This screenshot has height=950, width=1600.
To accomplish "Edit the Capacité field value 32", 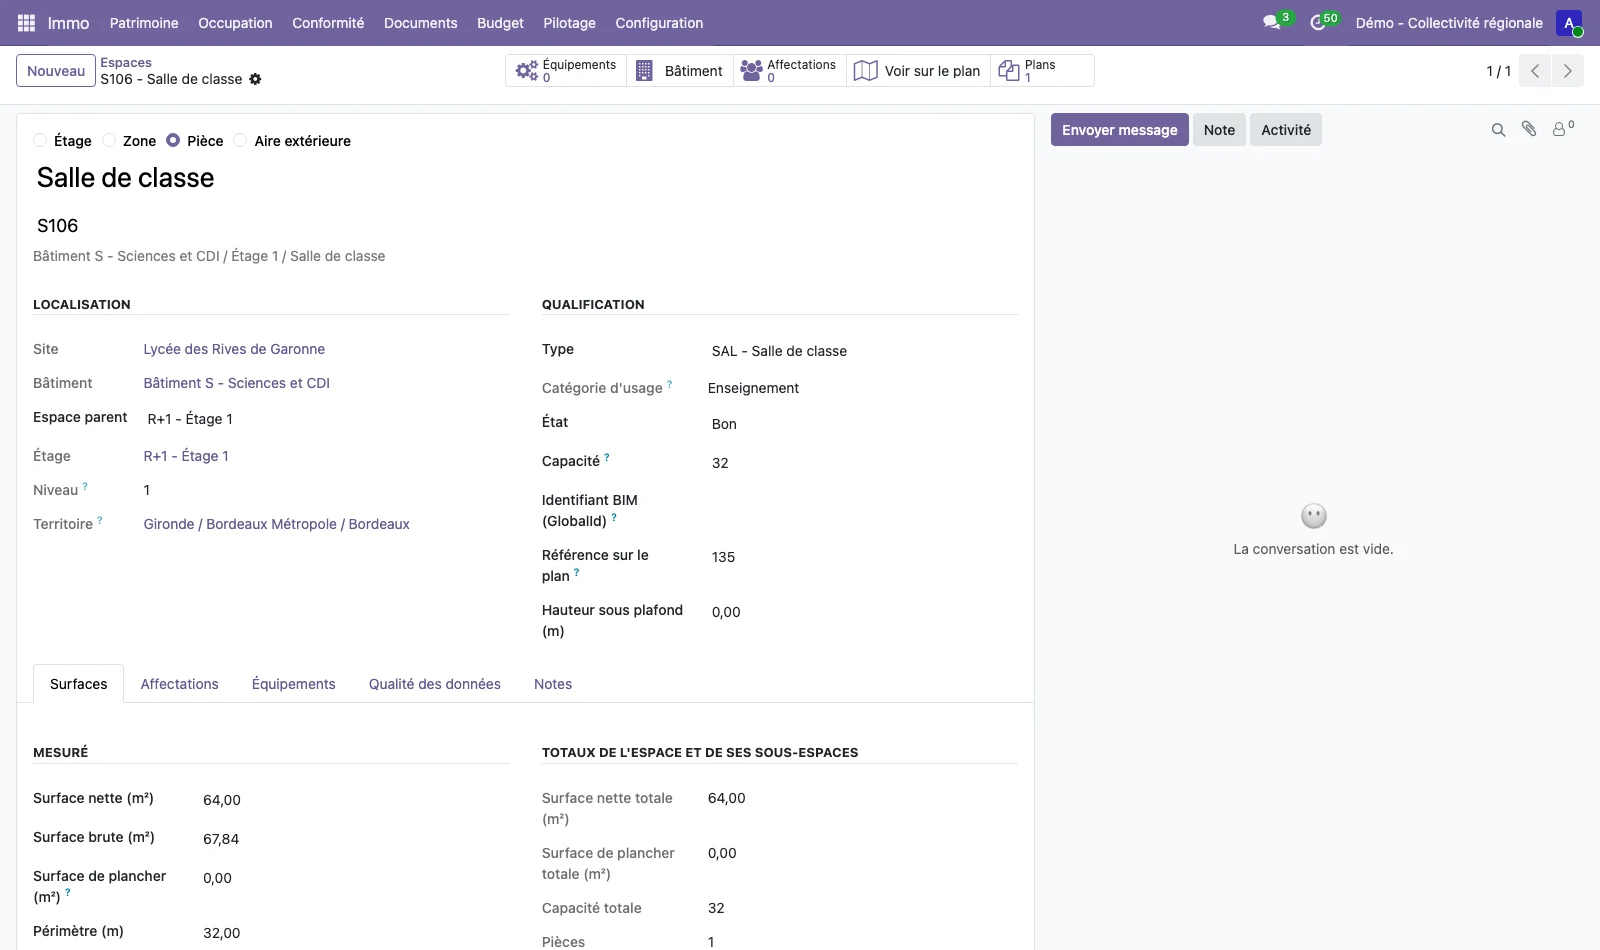I will pyautogui.click(x=862, y=463).
